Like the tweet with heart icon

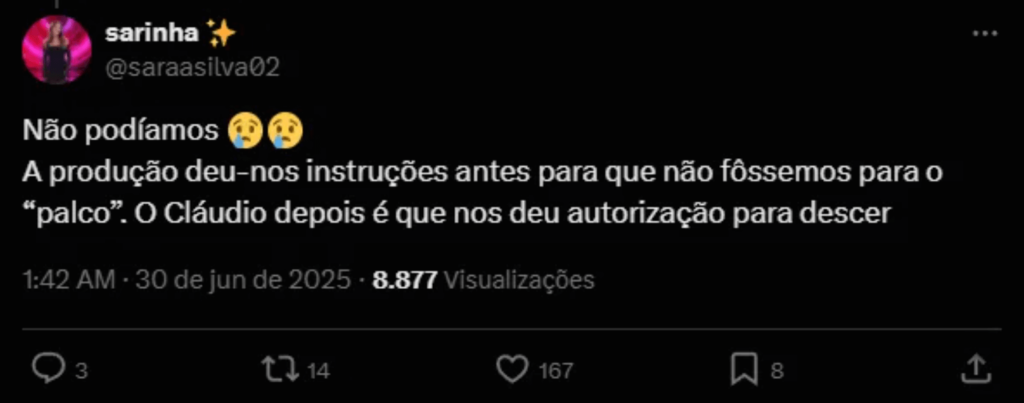tap(513, 370)
